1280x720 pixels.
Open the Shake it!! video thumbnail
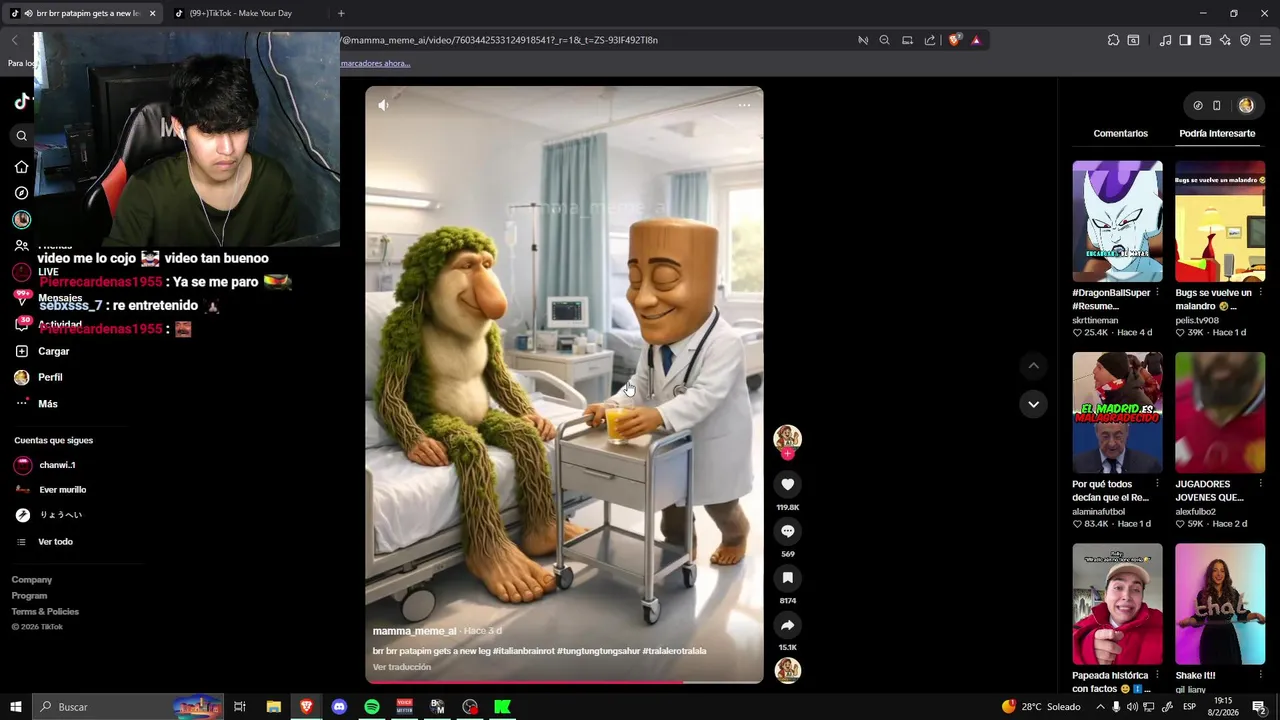1220,604
